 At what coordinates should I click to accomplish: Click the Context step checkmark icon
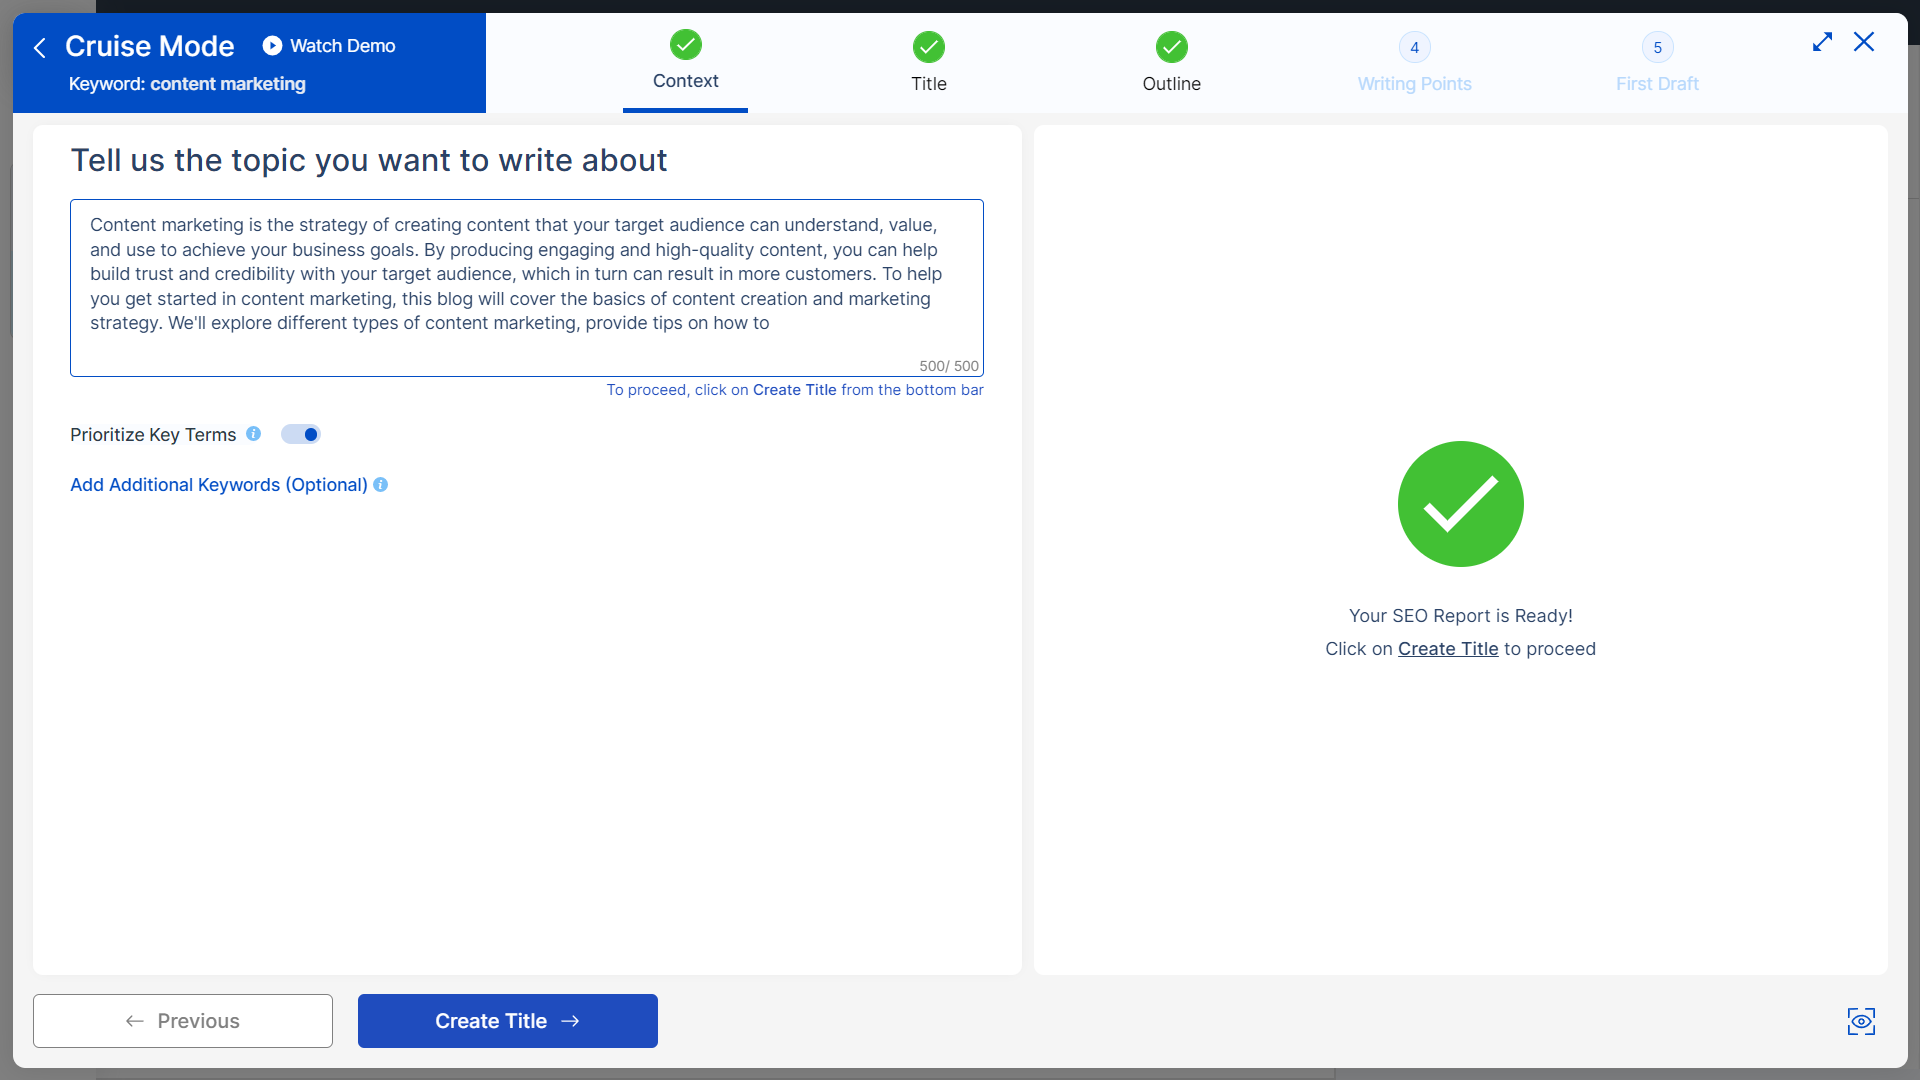[686, 46]
